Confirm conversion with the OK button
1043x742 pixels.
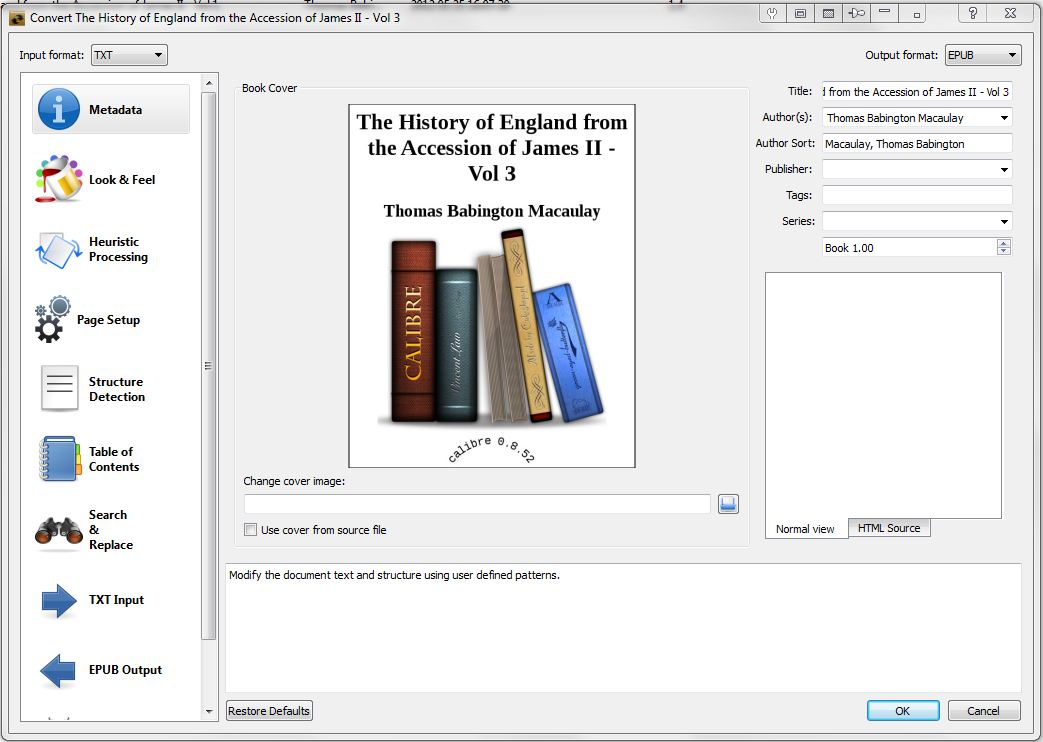903,711
